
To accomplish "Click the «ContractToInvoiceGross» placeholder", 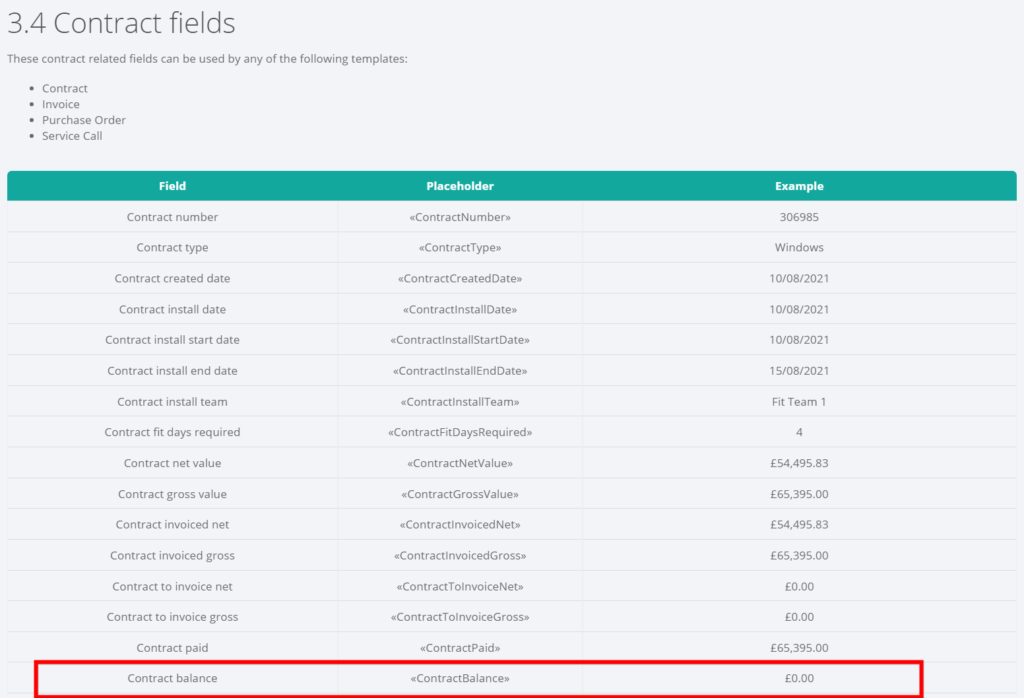I will coord(460,617).
